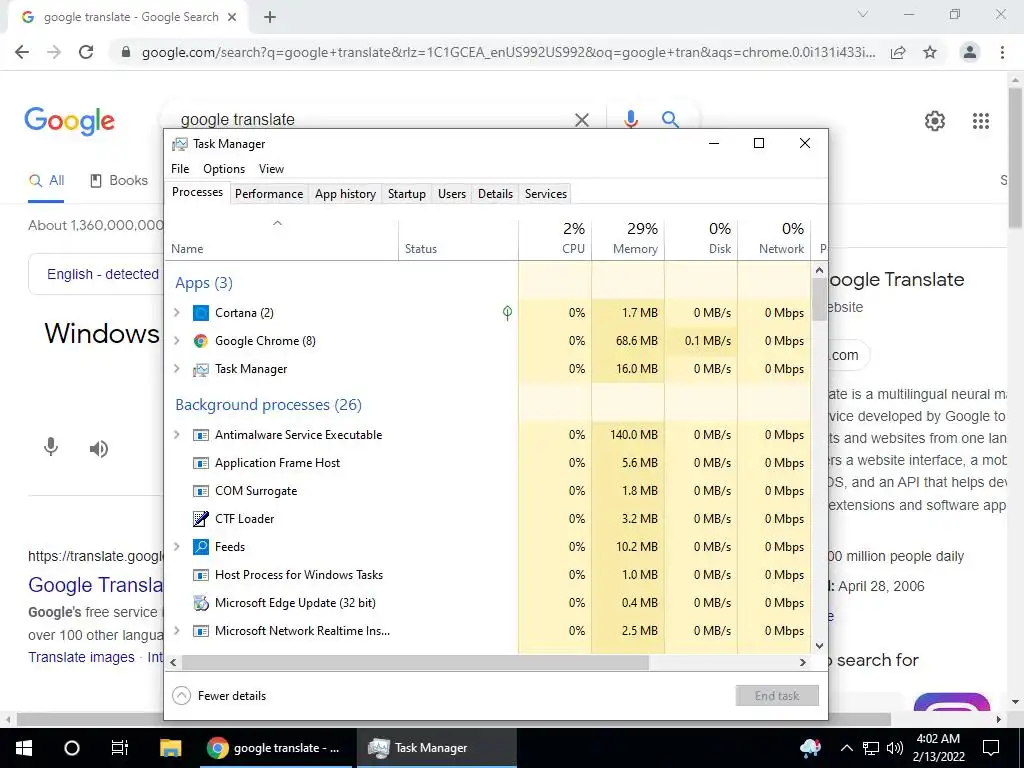Viewport: 1024px width, 768px height.
Task: Expand the Cortana (2) process group
Action: tap(176, 313)
